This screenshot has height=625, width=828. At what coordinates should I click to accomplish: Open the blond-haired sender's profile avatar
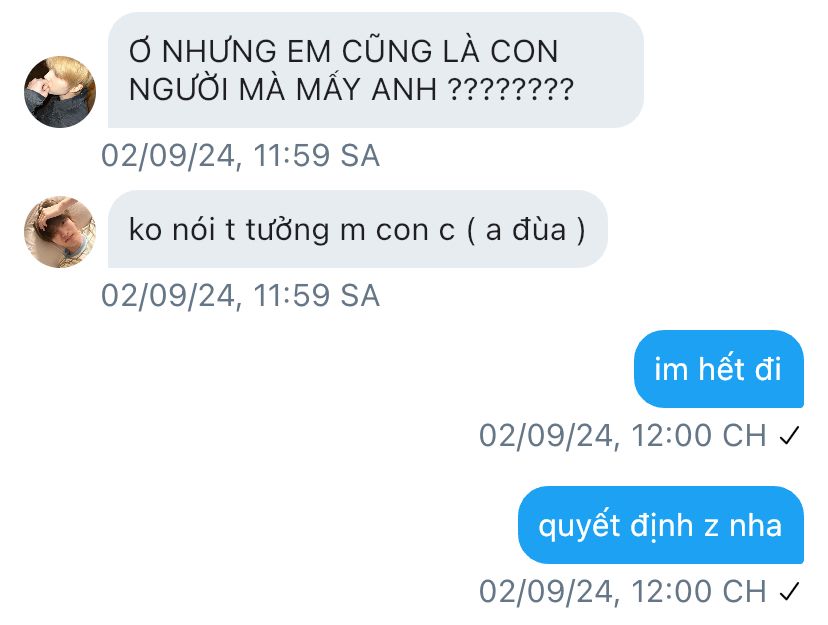tap(60, 92)
